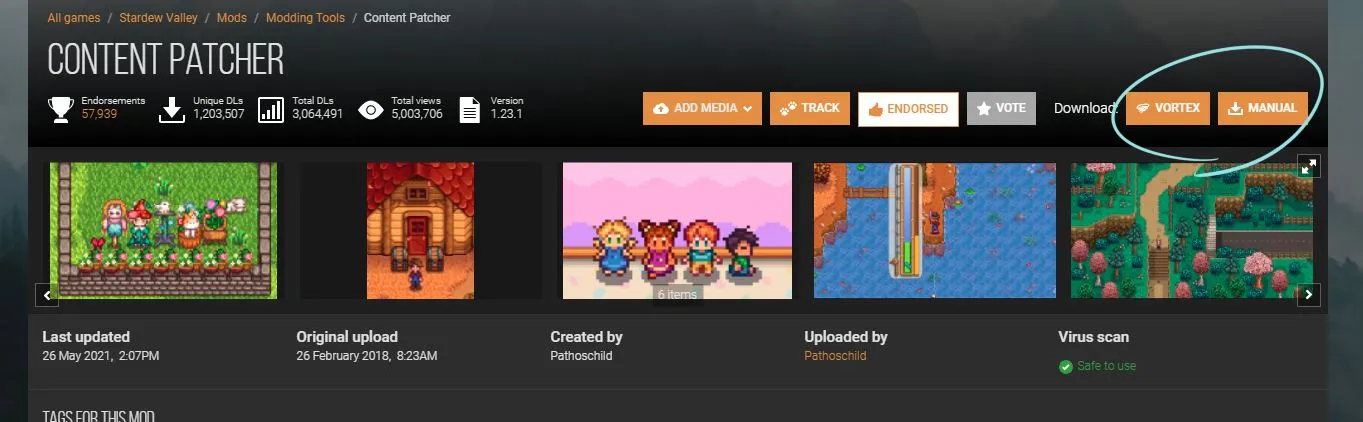Start a Manual download
This screenshot has width=1363, height=422.
(x=1262, y=108)
